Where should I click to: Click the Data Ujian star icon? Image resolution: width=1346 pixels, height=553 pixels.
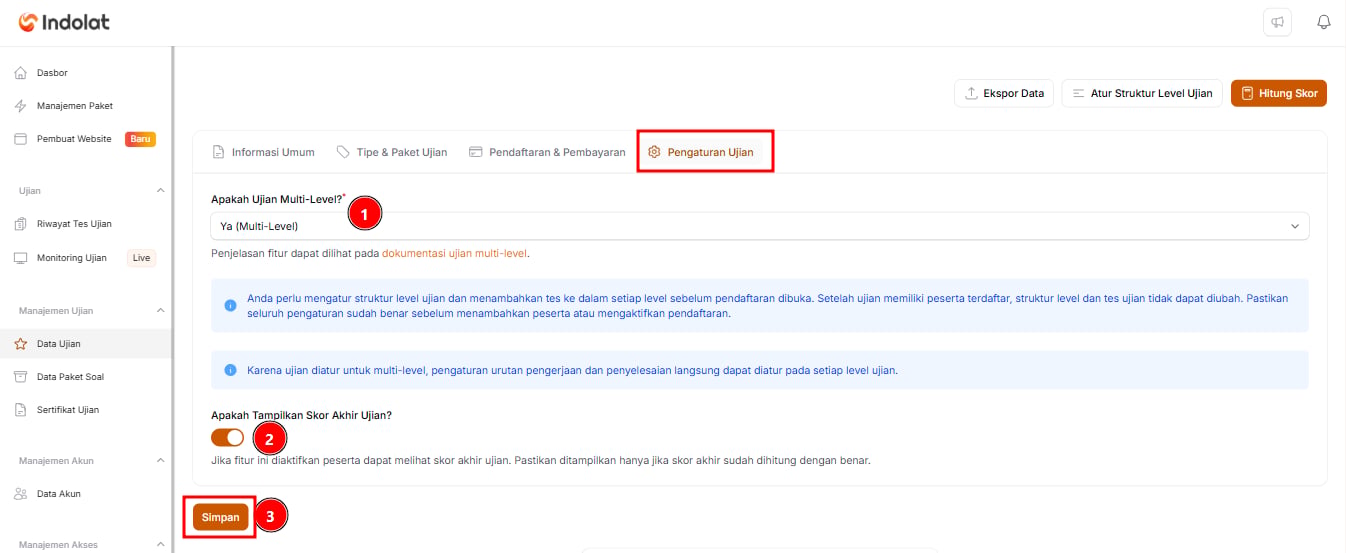[x=20, y=344]
